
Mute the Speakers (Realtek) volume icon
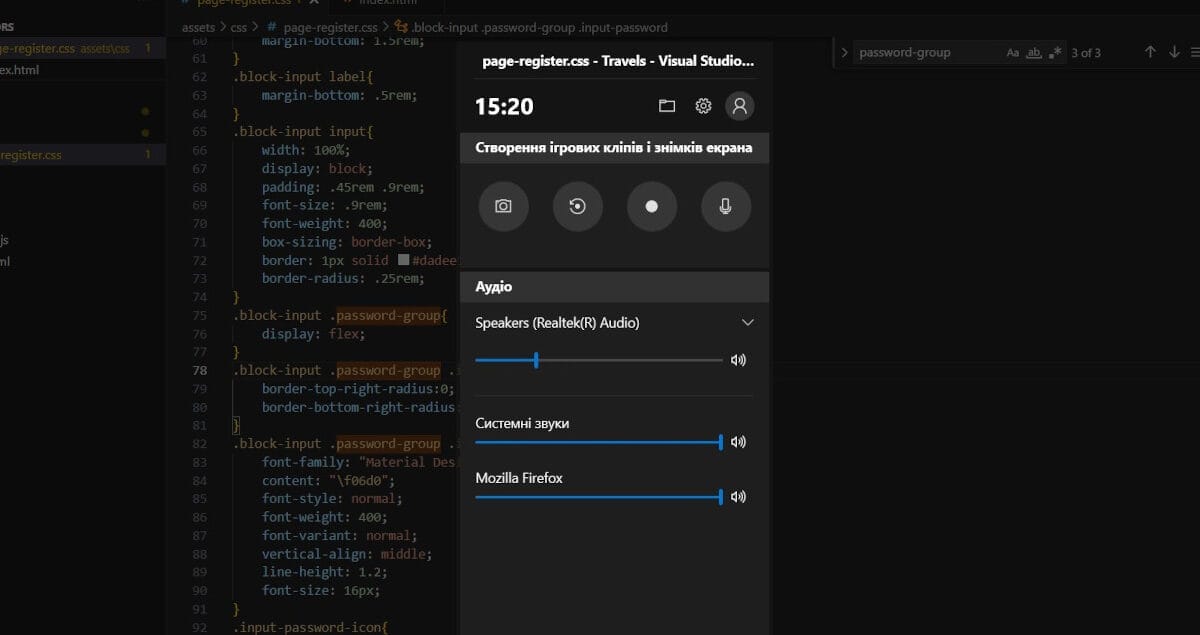coord(738,360)
